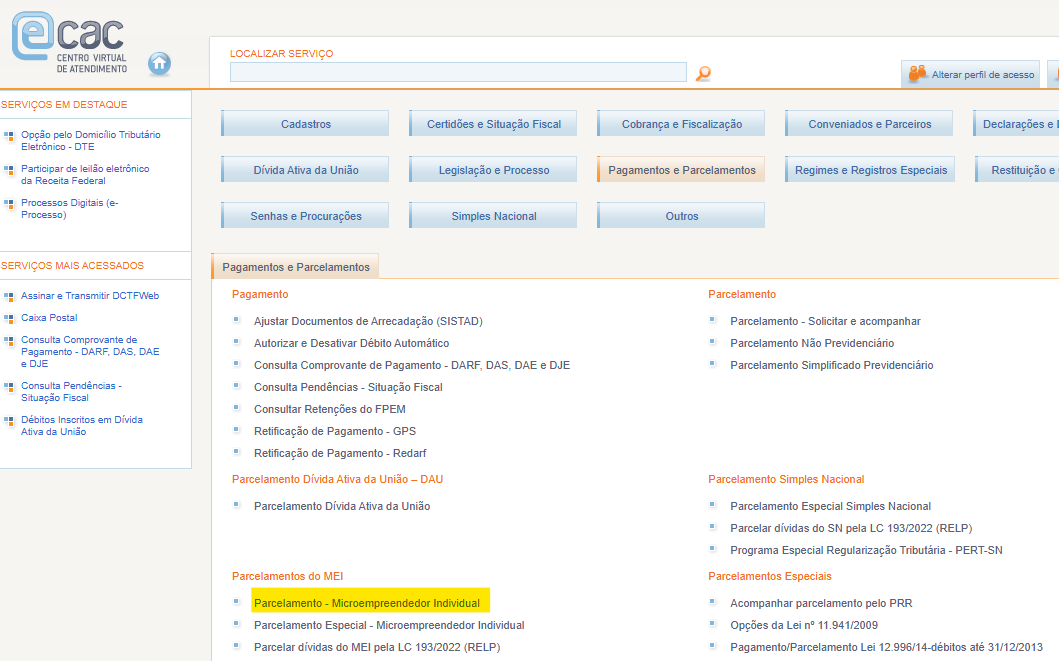The image size is (1059, 661).
Task: Open Opção pelo Domicílio Tributário Eletrônico link
Action: click(91, 140)
